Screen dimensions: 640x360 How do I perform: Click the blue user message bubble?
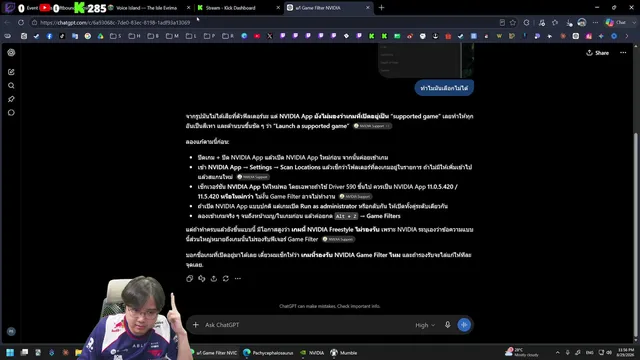coord(444,88)
